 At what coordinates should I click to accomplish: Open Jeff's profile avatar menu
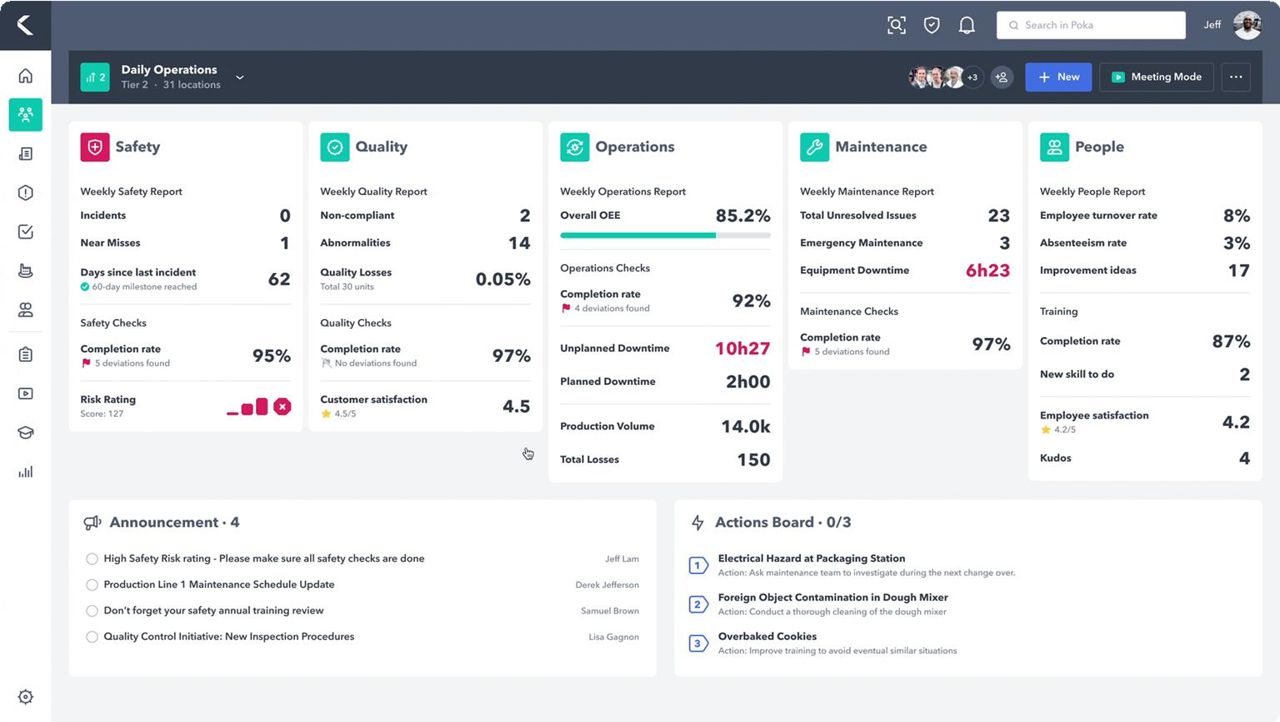[x=1247, y=25]
